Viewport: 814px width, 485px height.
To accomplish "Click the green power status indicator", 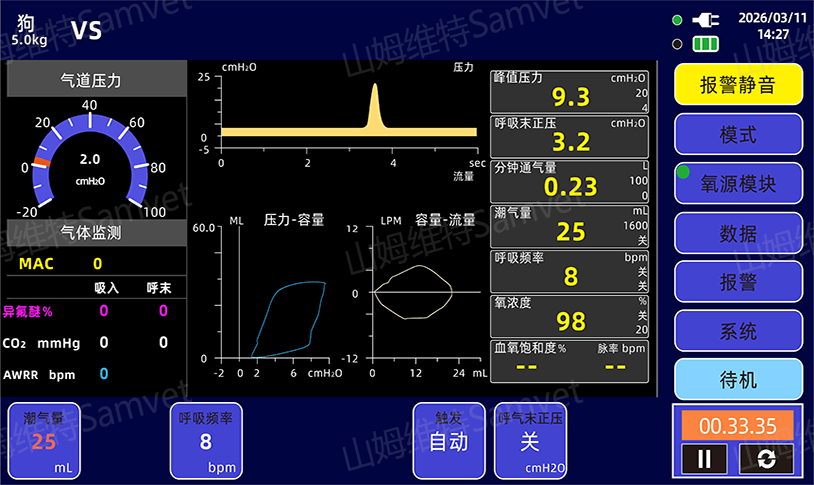I will click(677, 20).
